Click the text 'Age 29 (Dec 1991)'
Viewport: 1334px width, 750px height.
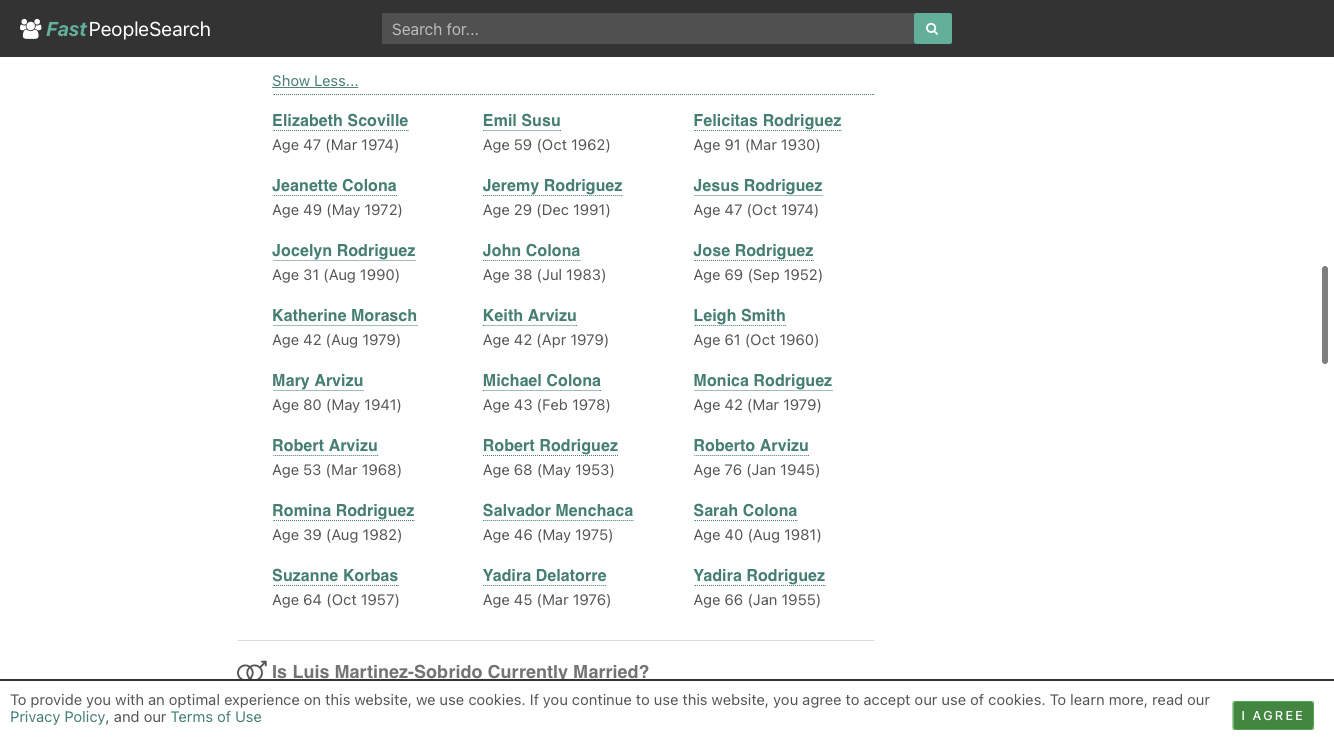point(546,210)
